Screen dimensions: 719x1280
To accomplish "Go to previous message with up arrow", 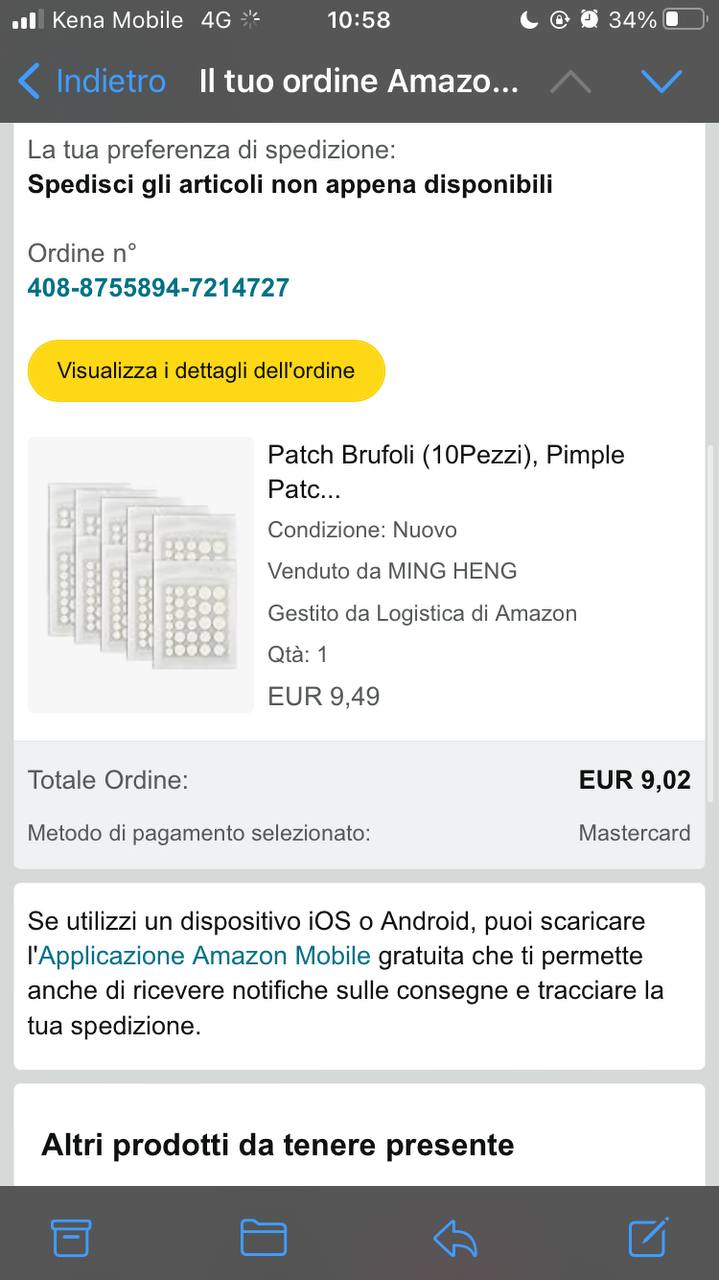I will [x=570, y=82].
